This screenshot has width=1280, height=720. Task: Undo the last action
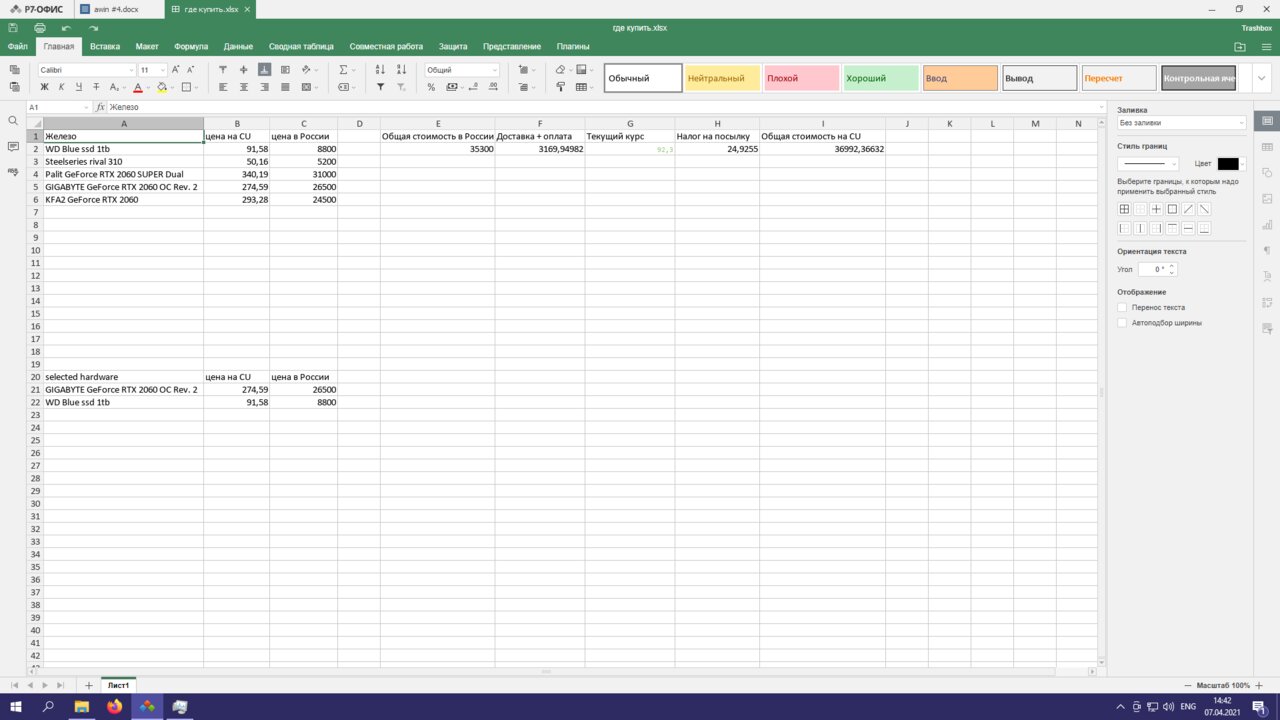coord(66,28)
